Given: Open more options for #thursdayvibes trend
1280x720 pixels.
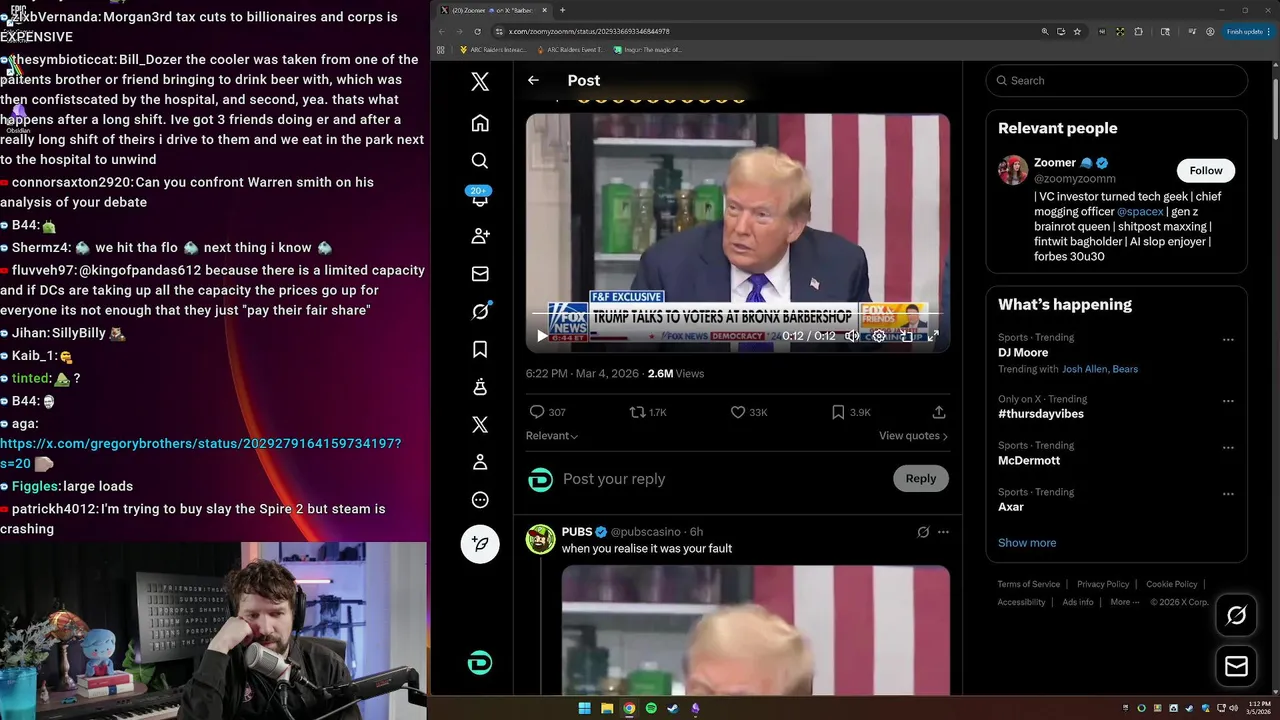Looking at the screenshot, I should (1228, 401).
